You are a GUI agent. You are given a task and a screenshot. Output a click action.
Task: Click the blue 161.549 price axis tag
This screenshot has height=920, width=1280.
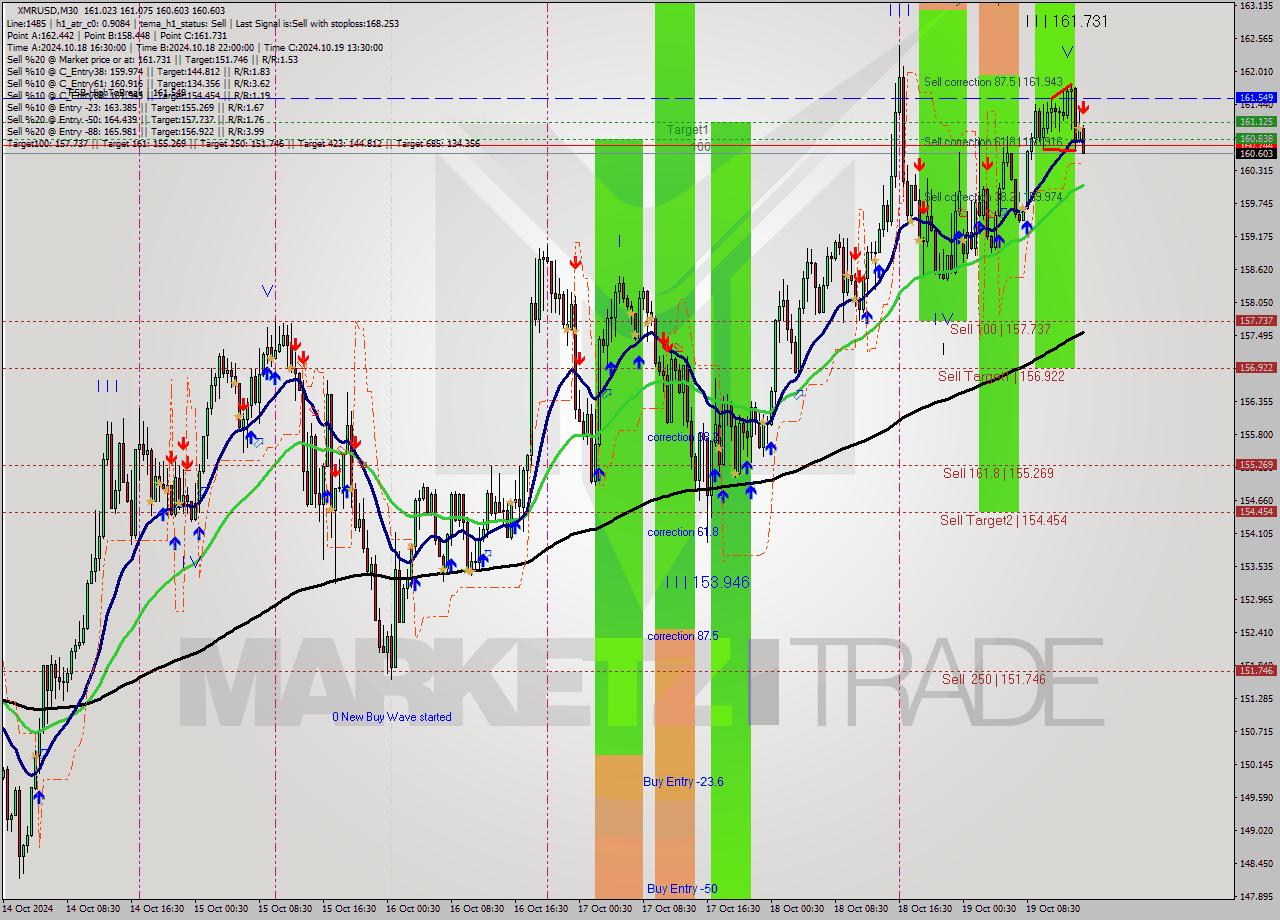pyautogui.click(x=1256, y=98)
